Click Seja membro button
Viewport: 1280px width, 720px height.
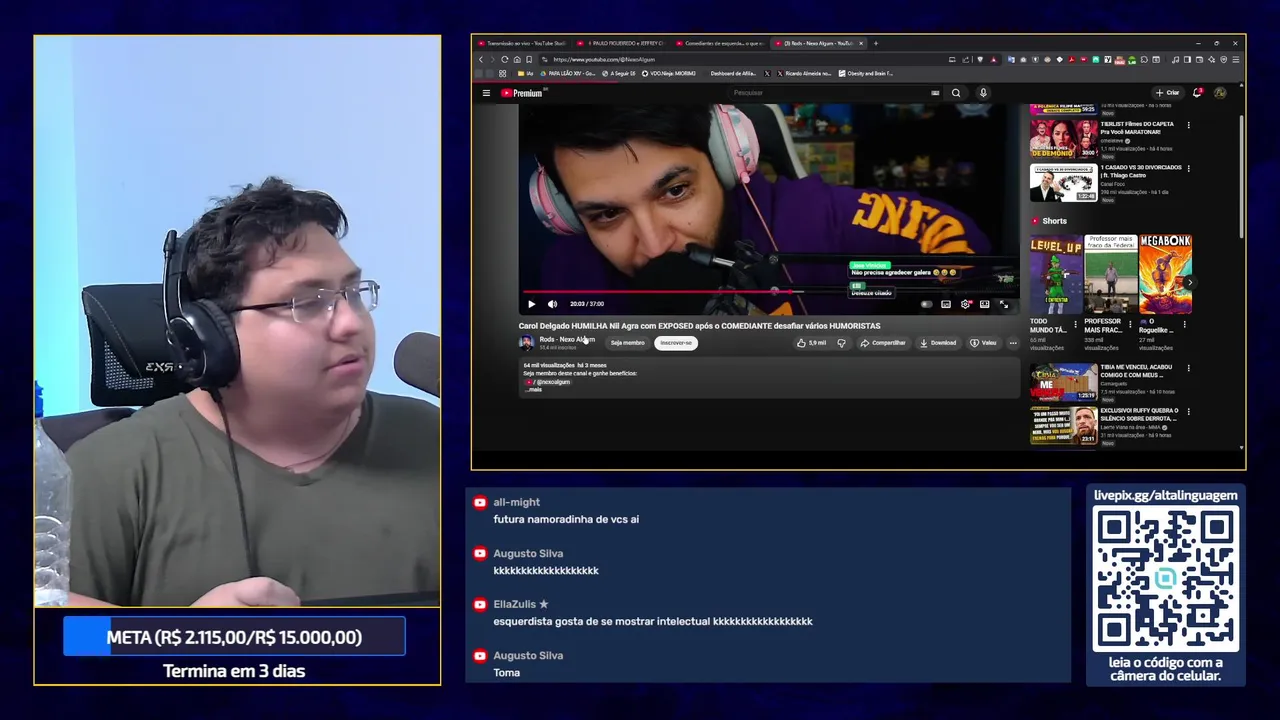tap(628, 343)
